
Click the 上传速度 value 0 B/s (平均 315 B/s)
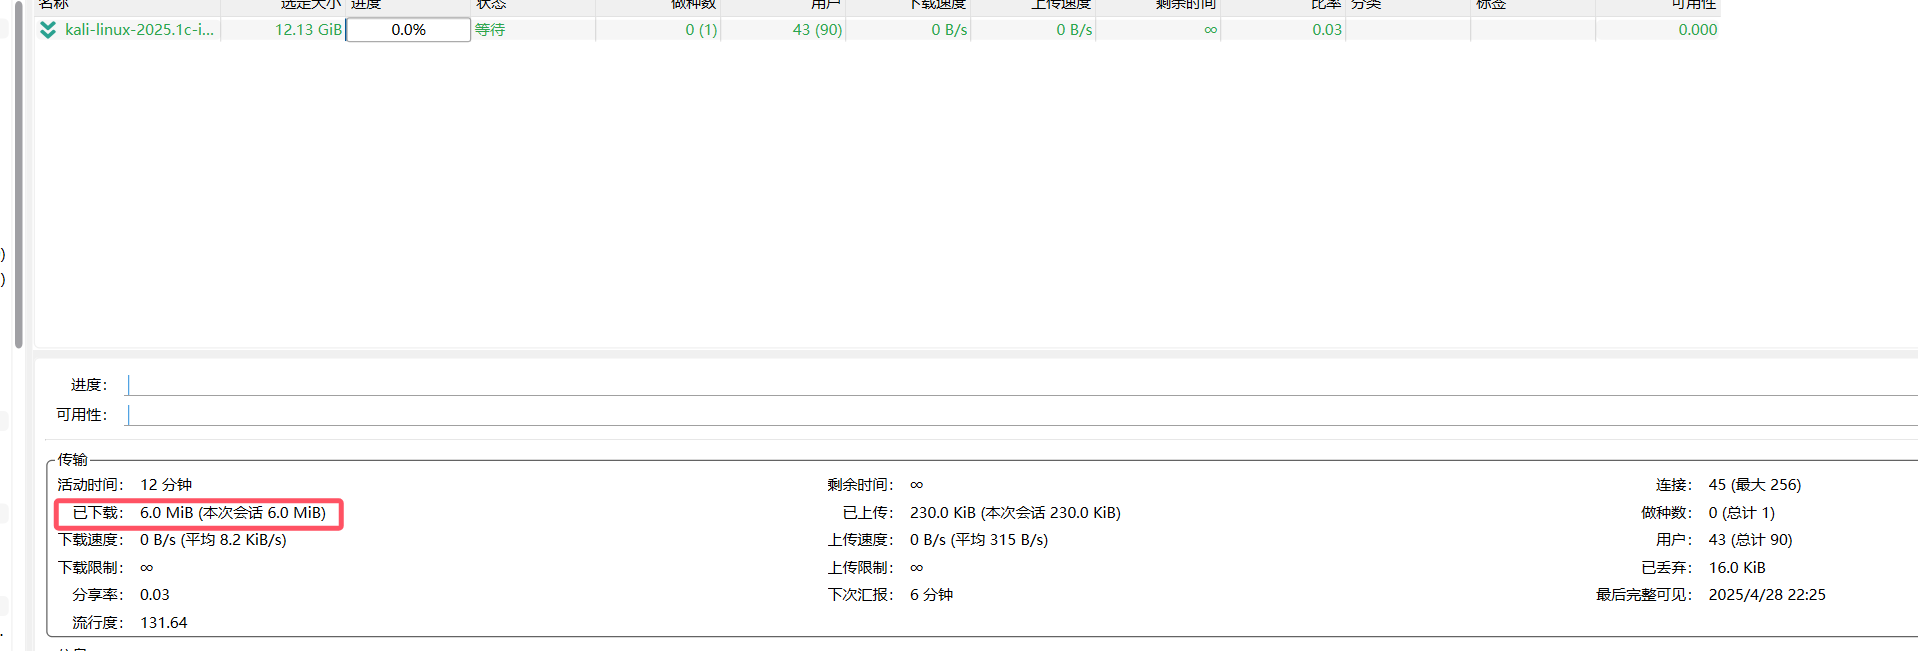click(x=979, y=540)
